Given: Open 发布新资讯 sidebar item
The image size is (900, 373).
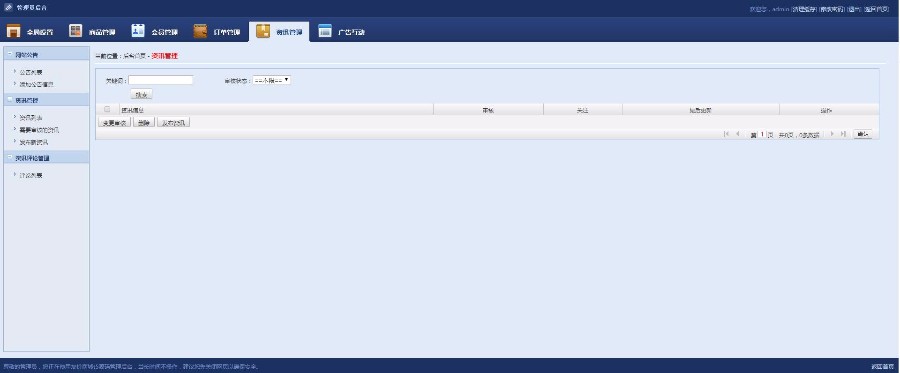Looking at the screenshot, I should click(33, 141).
